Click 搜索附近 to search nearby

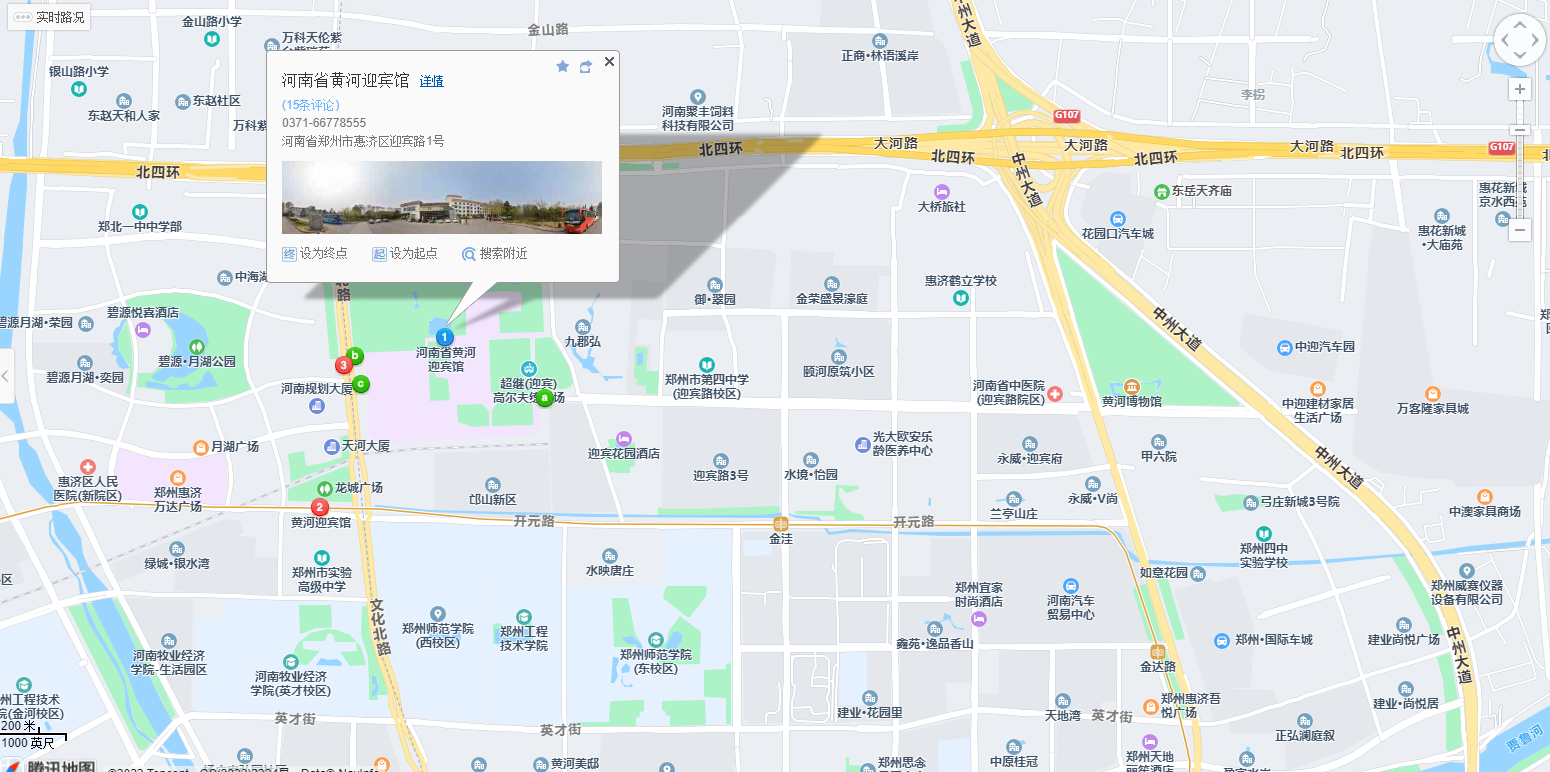tap(495, 254)
